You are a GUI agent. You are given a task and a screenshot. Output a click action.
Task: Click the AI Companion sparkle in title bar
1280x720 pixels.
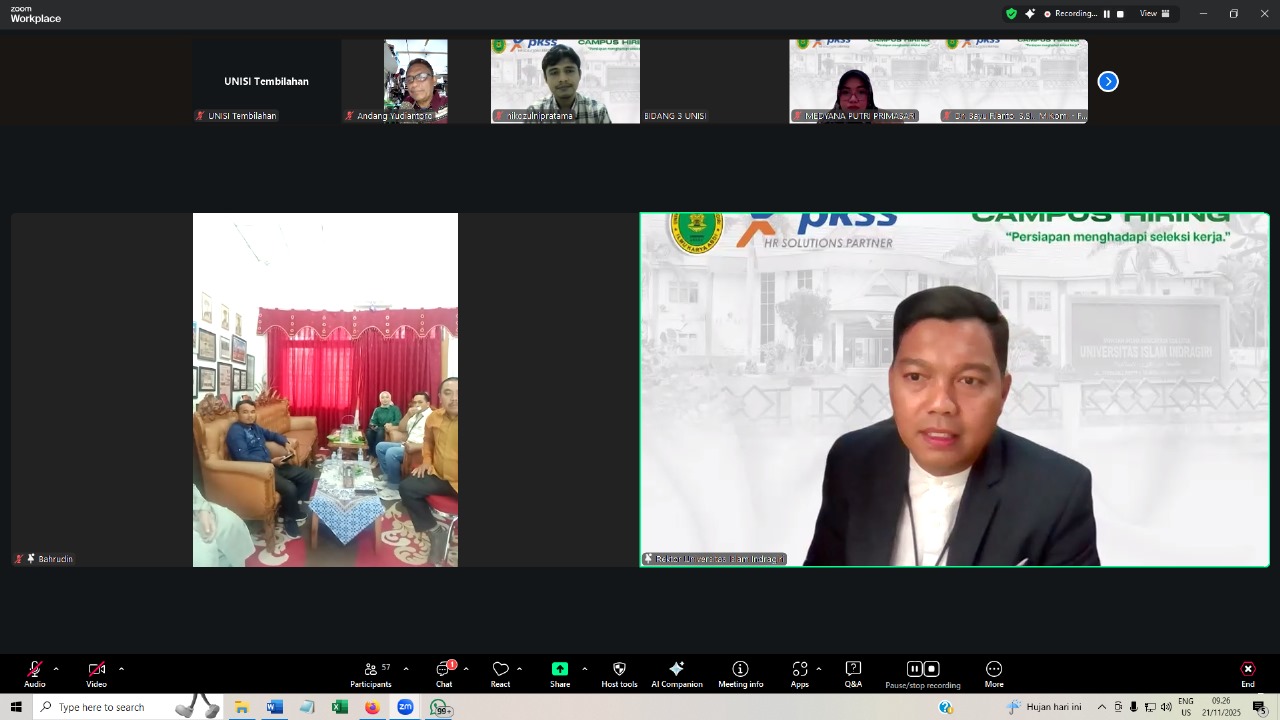[1030, 14]
